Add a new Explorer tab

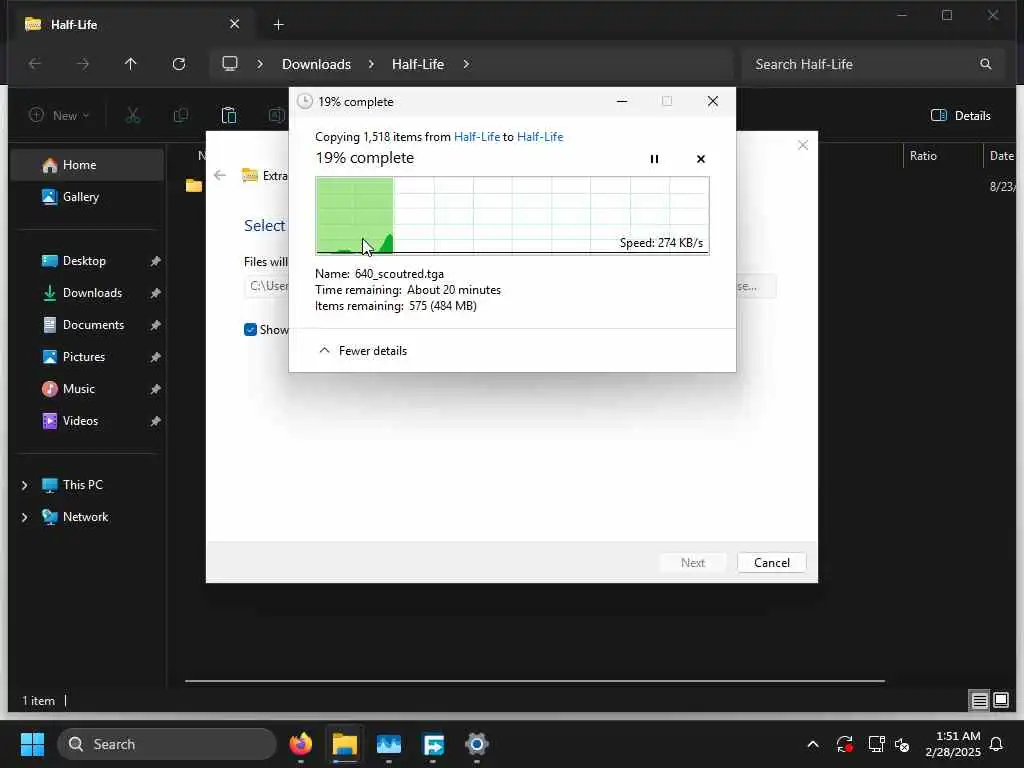[x=278, y=25]
